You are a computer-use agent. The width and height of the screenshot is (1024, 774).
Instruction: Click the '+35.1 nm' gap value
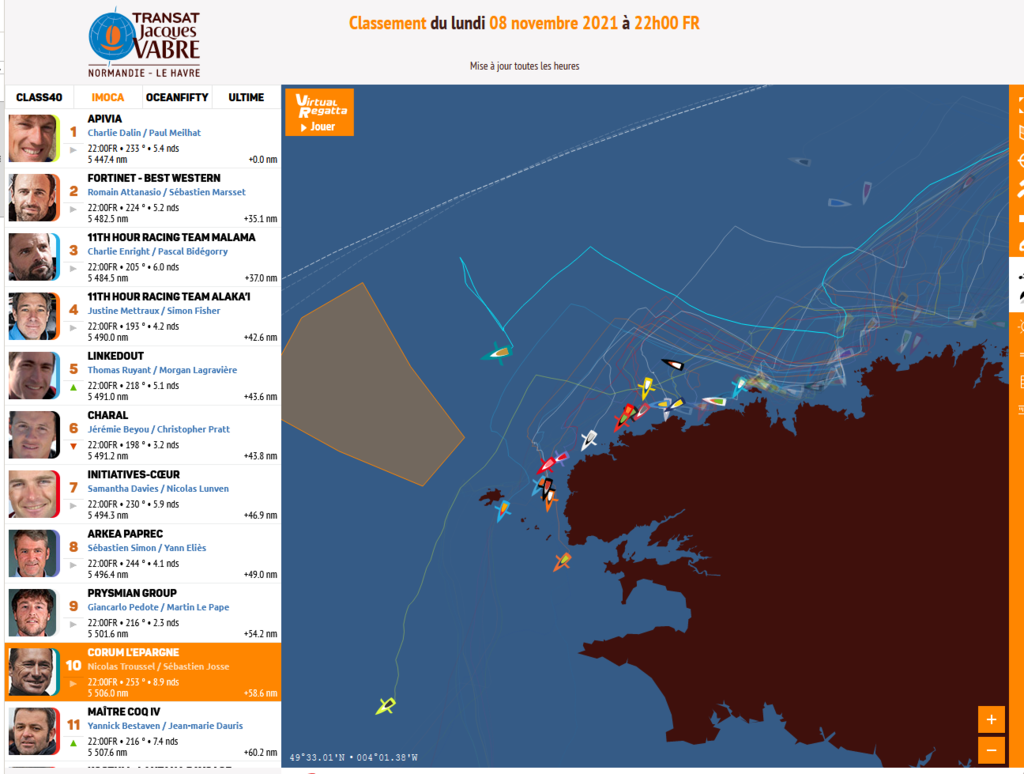(261, 219)
